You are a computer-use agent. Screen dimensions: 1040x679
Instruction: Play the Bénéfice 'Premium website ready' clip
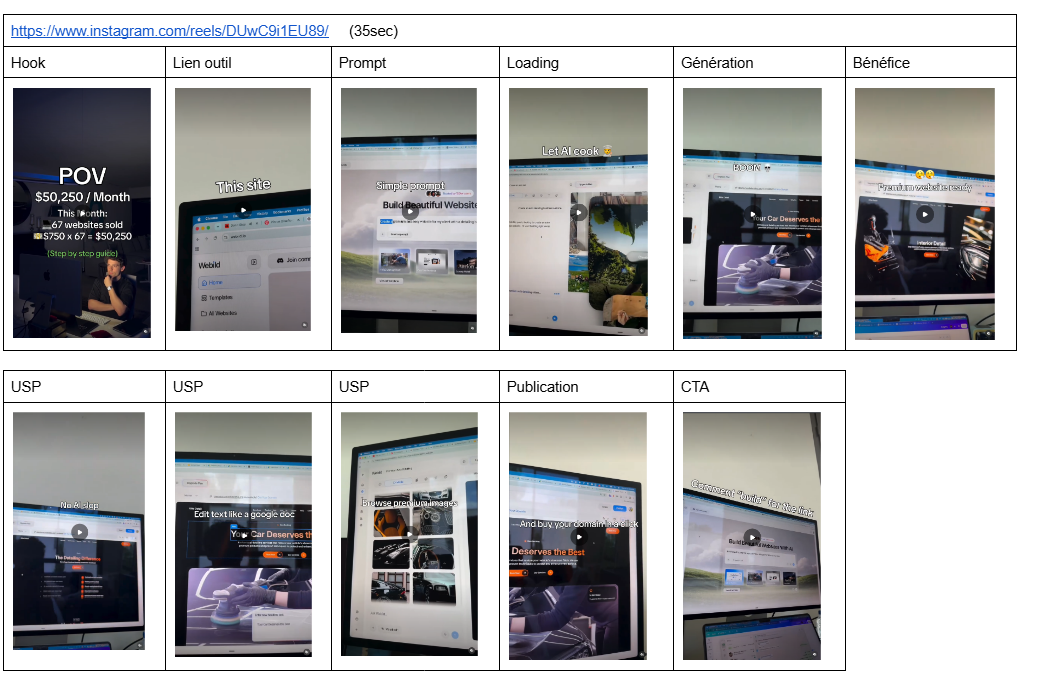click(925, 214)
